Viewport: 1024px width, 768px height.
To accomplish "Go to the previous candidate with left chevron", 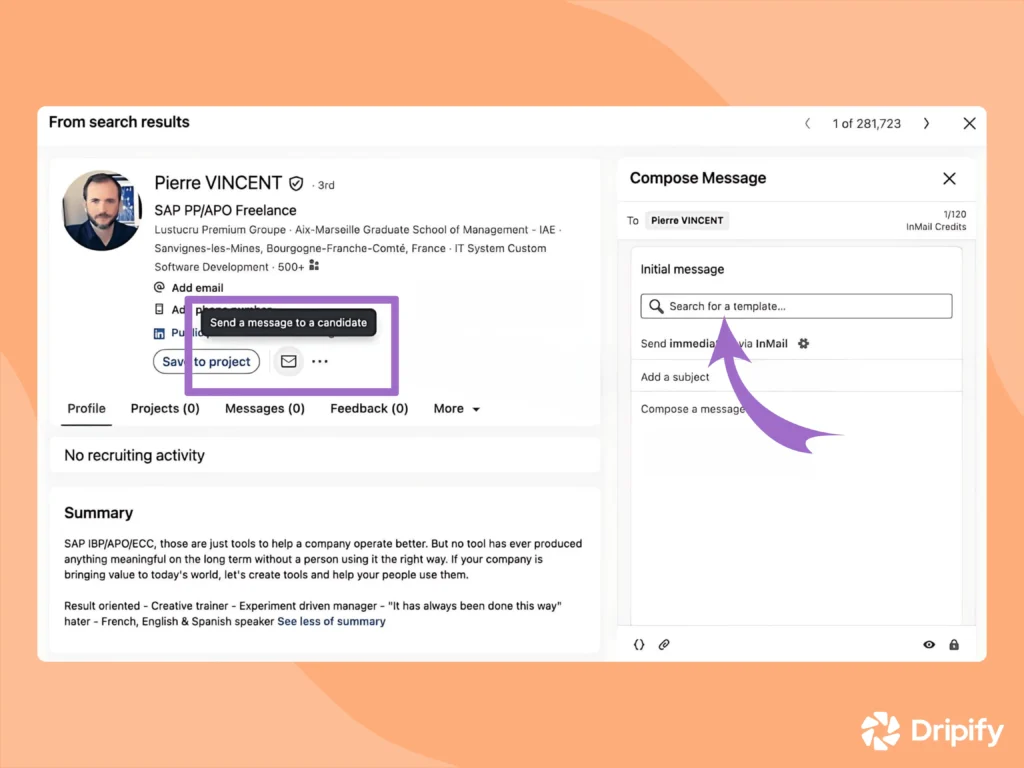I will [x=807, y=123].
